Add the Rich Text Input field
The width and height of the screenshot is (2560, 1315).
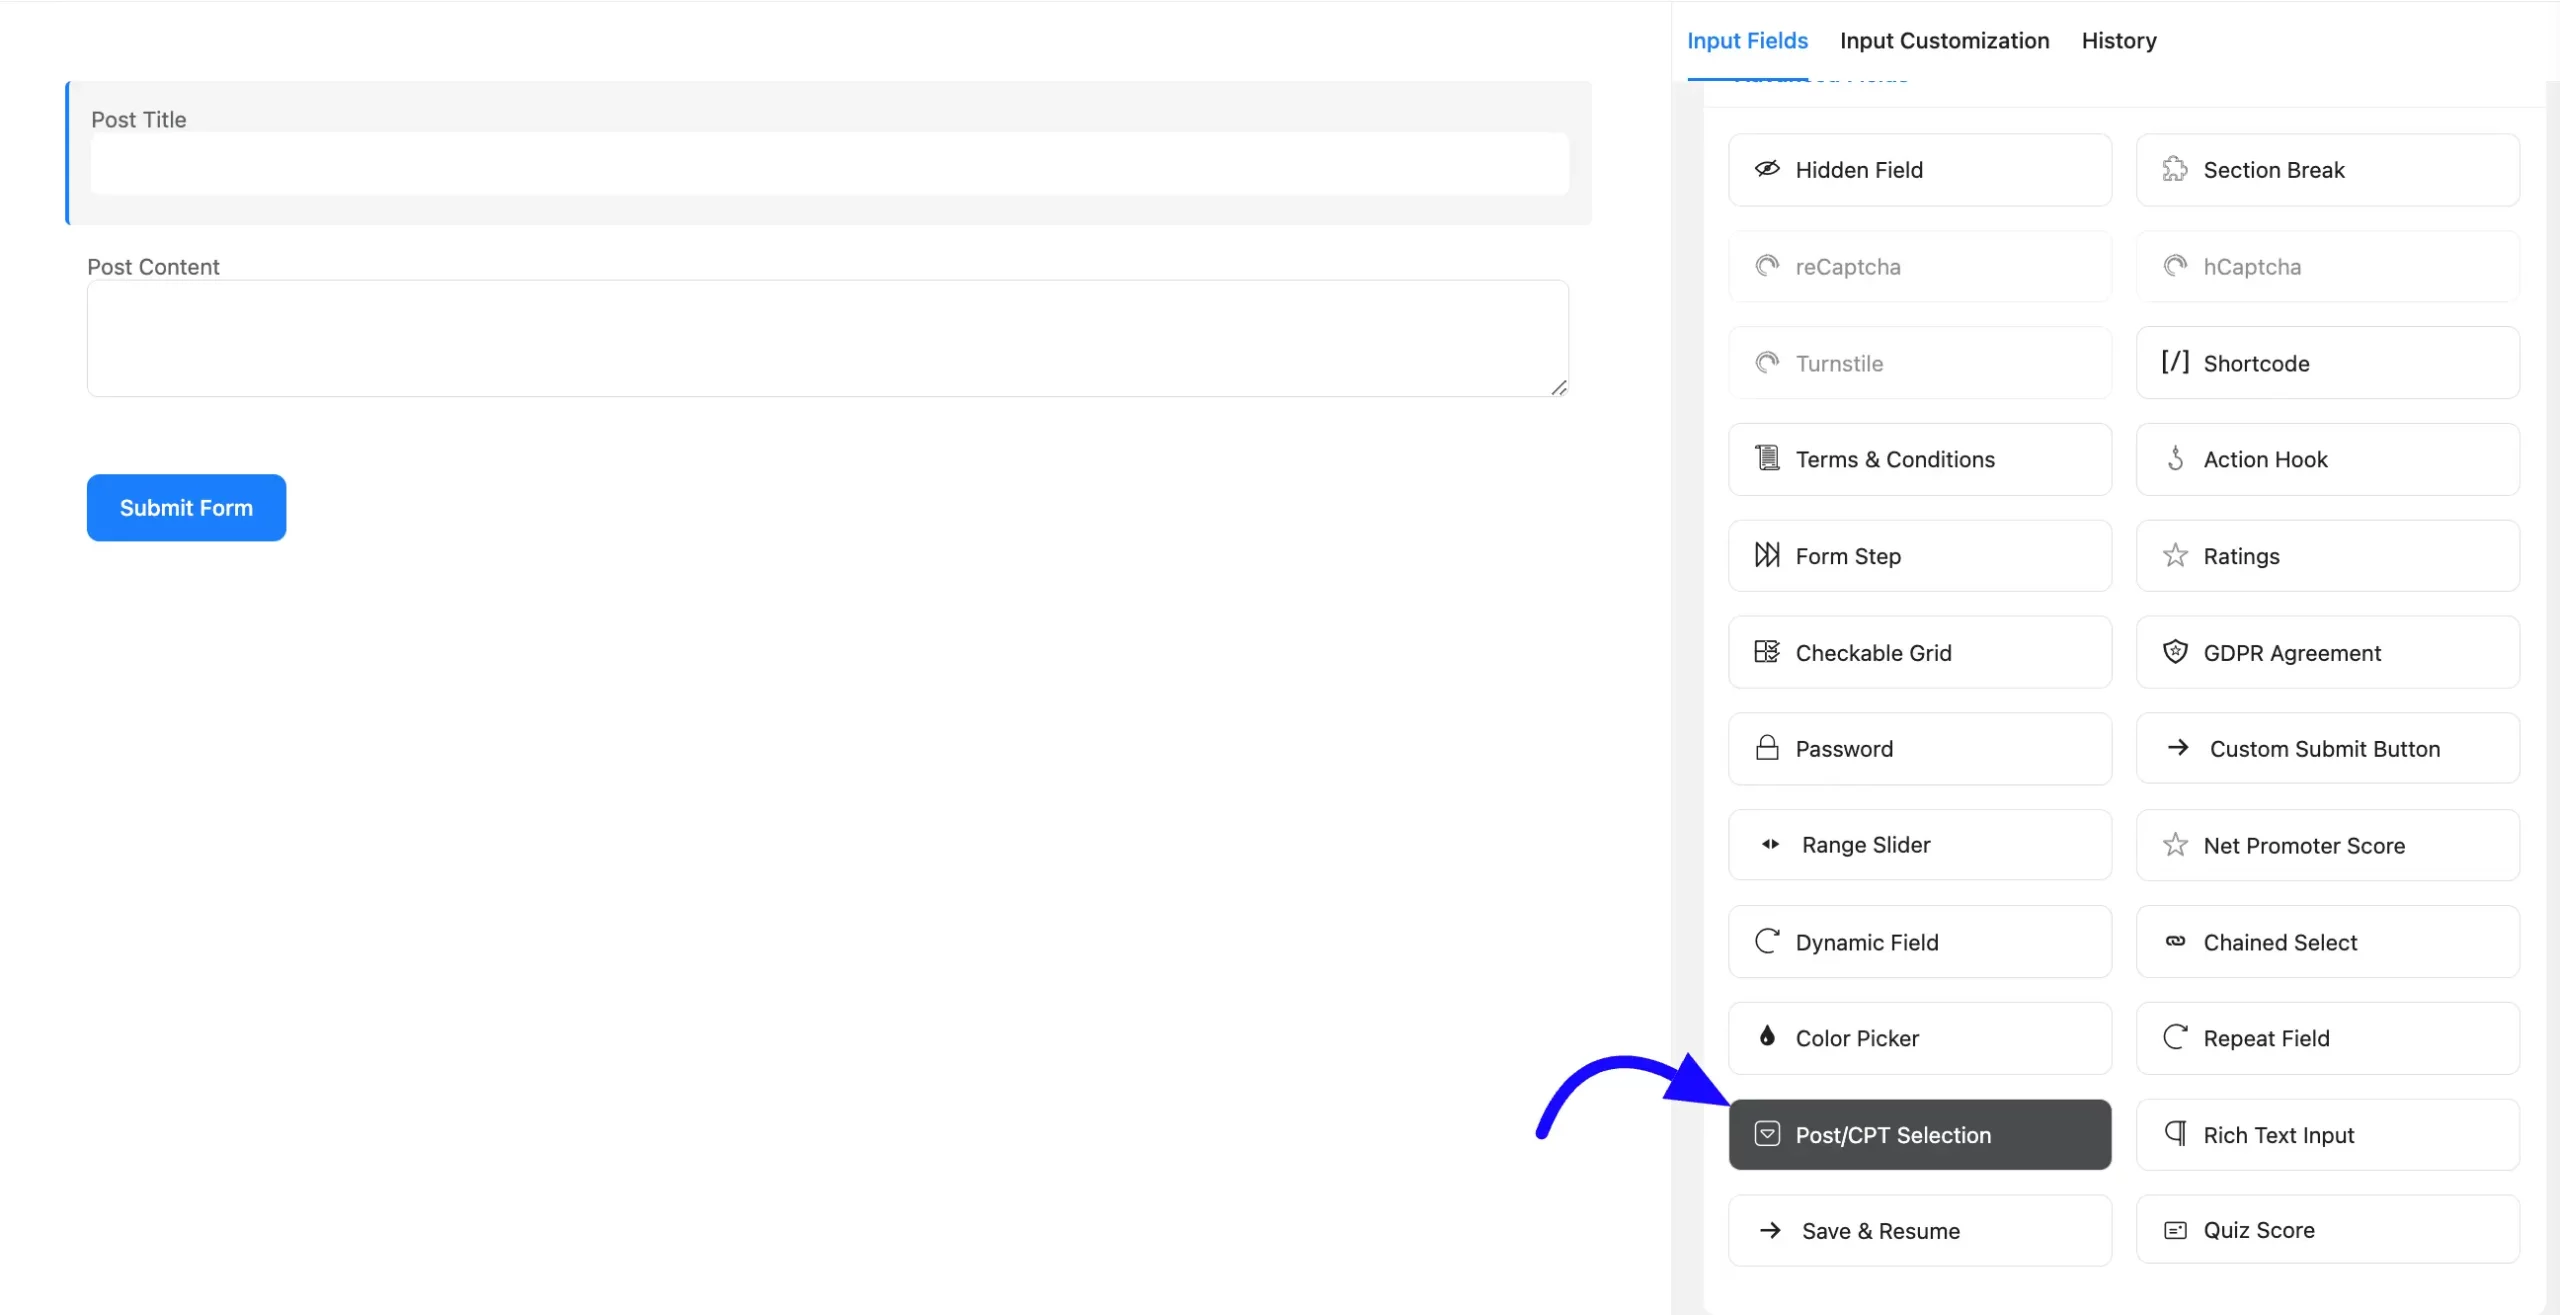coord(2327,1134)
